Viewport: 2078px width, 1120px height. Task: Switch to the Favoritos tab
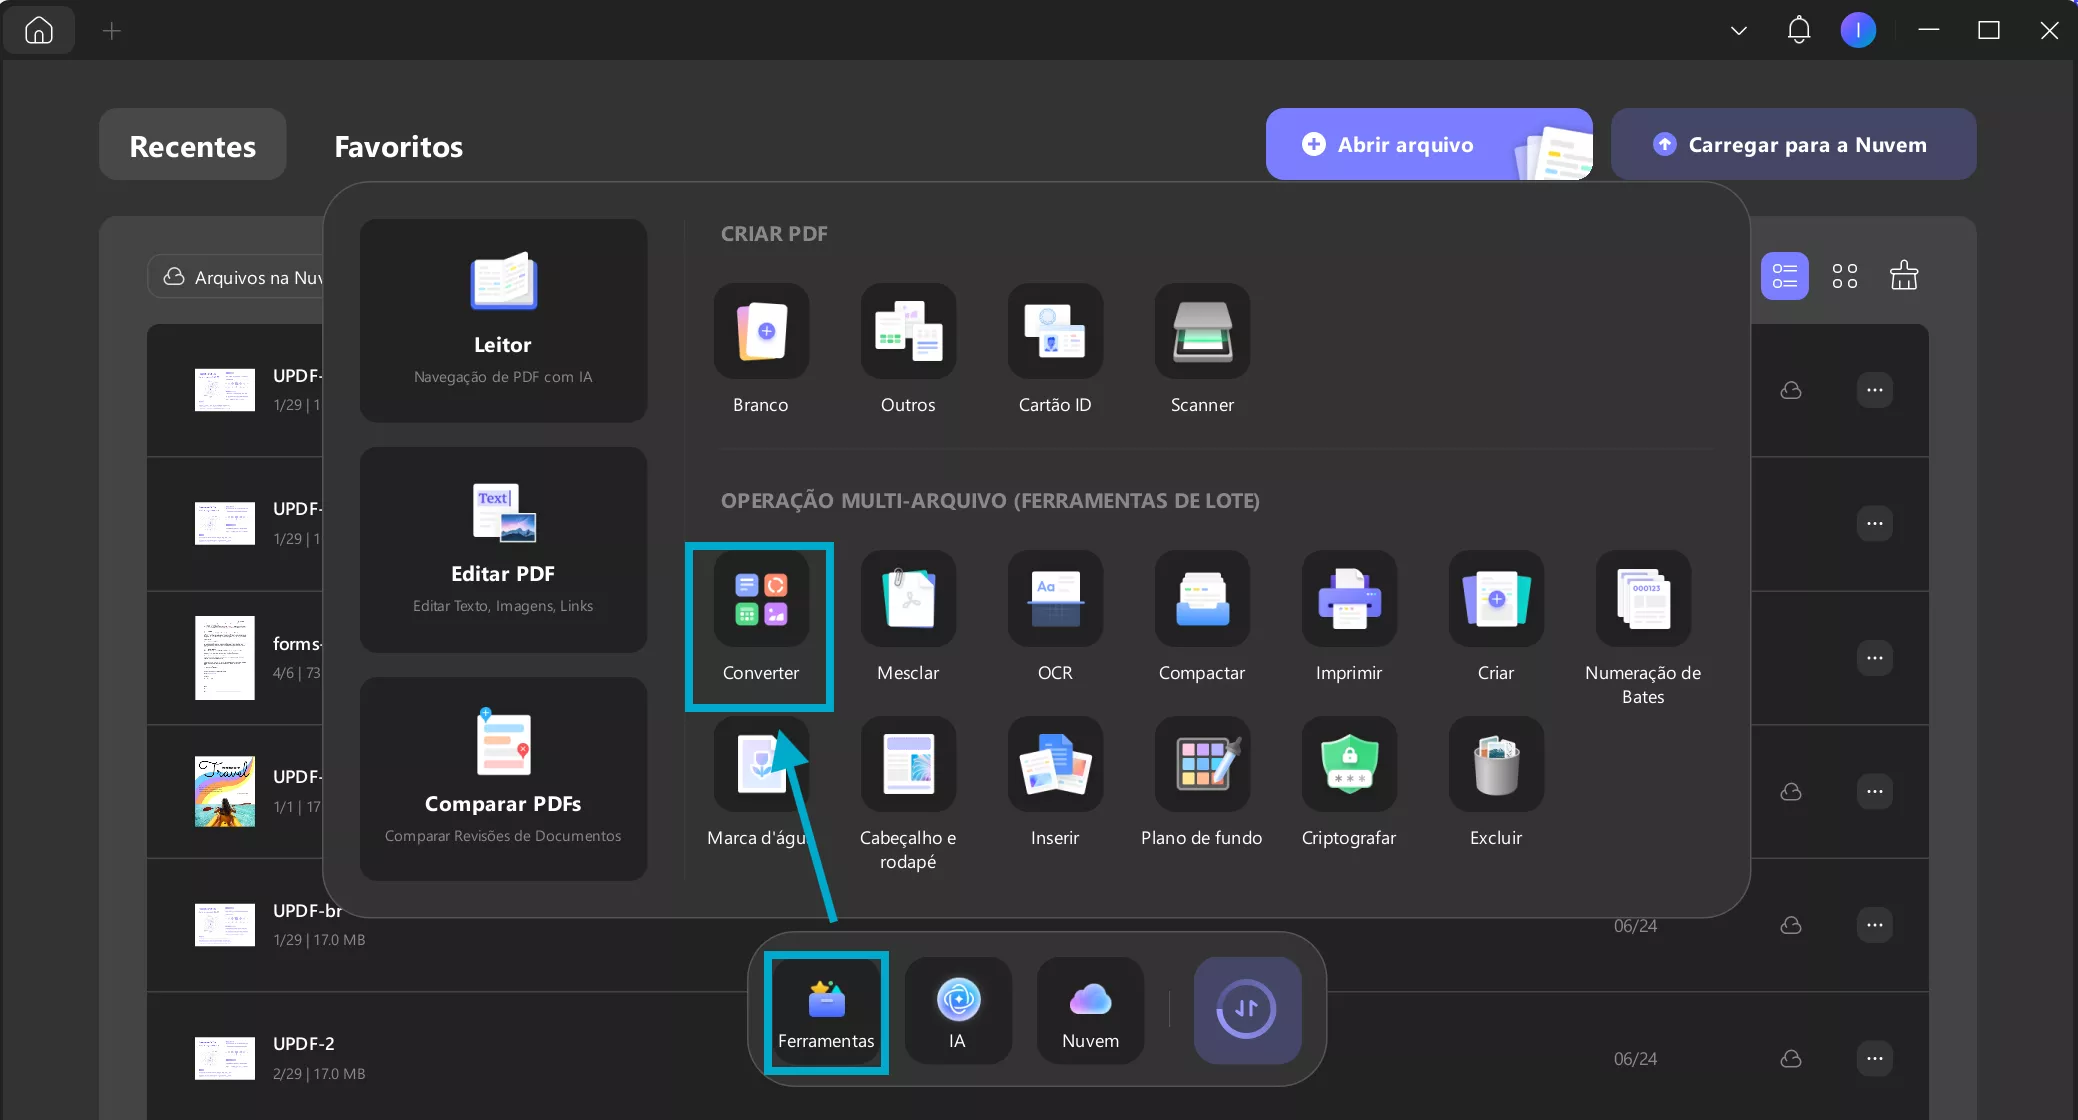tap(398, 146)
